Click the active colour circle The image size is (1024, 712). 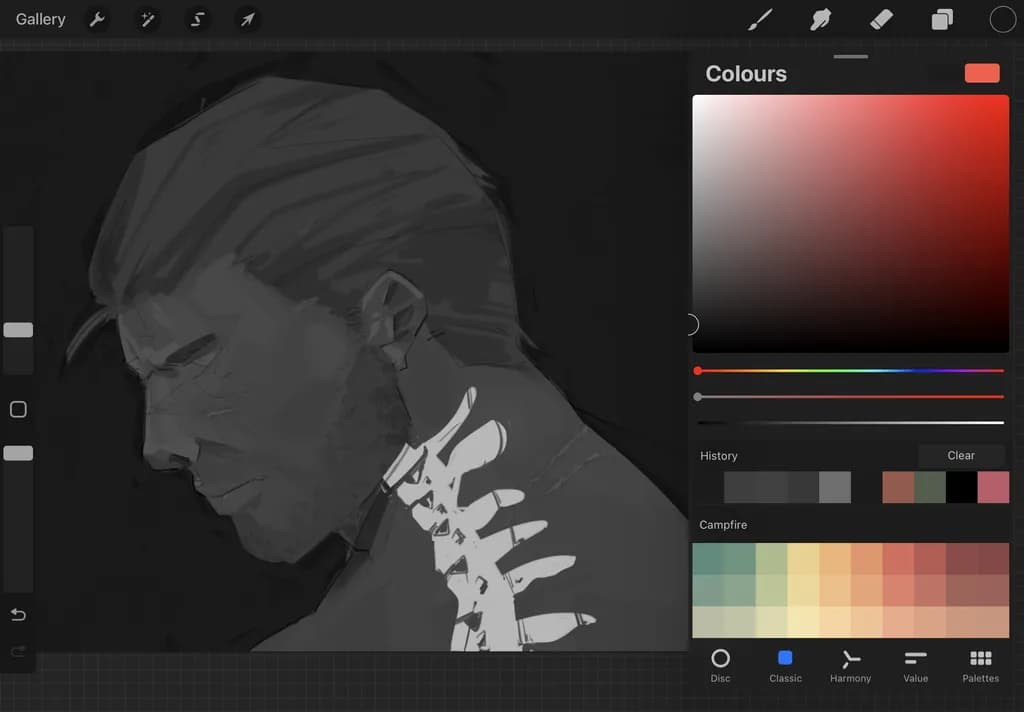click(x=1002, y=20)
